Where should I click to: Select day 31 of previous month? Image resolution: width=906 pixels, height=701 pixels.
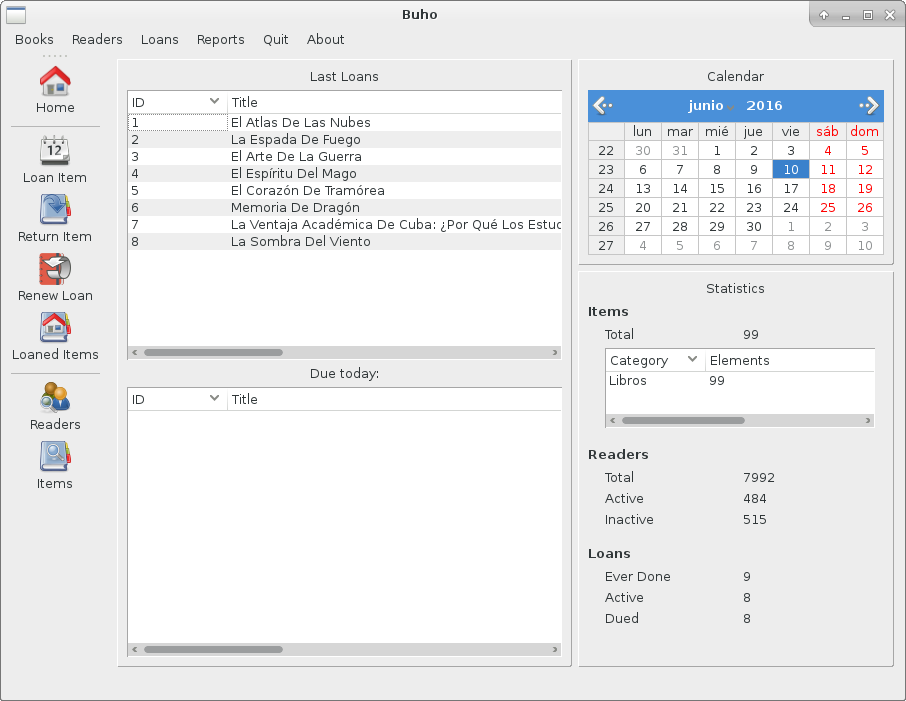pyautogui.click(x=680, y=151)
